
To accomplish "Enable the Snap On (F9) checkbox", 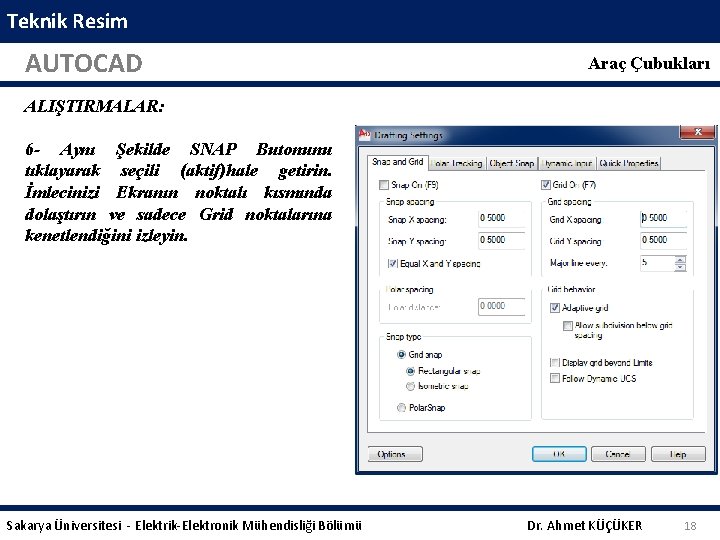I will click(x=384, y=185).
